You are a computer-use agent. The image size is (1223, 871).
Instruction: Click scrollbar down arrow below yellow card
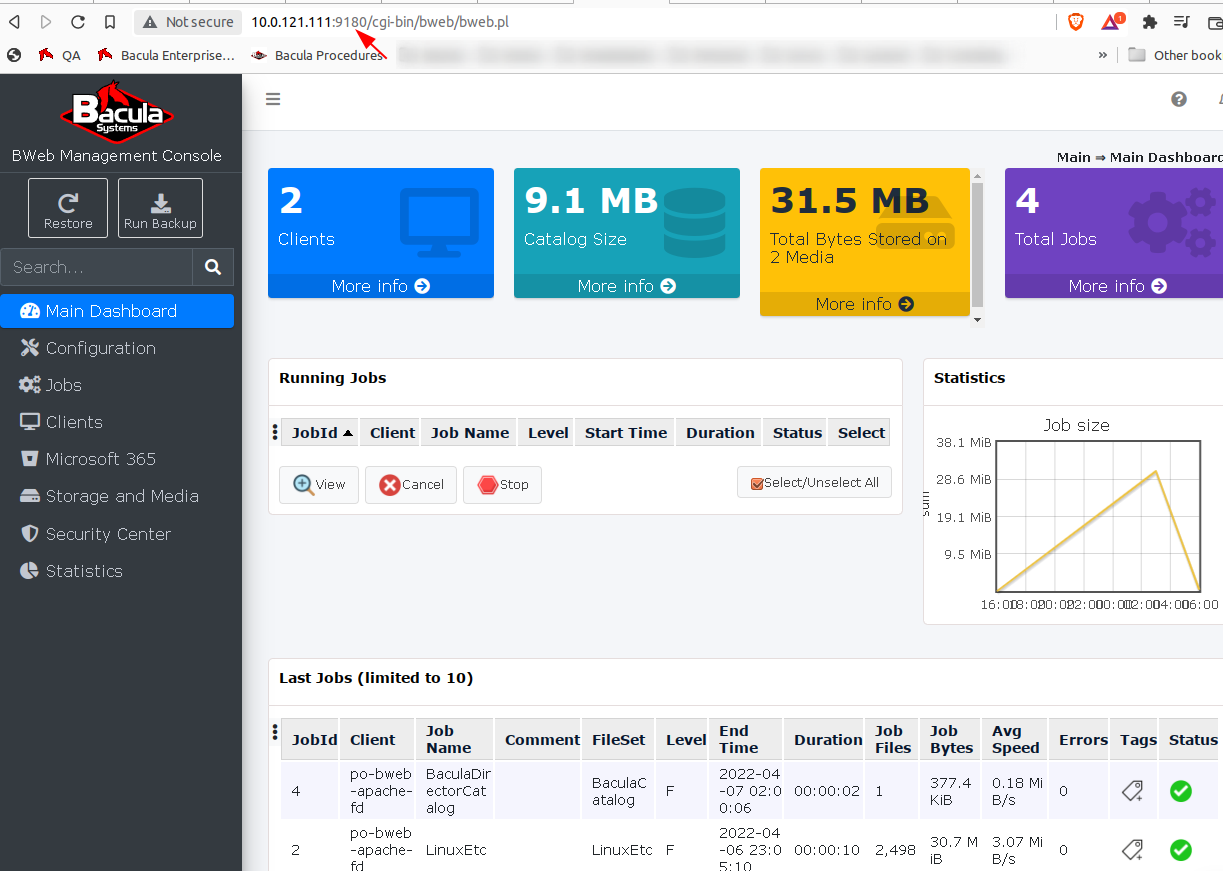point(977,320)
